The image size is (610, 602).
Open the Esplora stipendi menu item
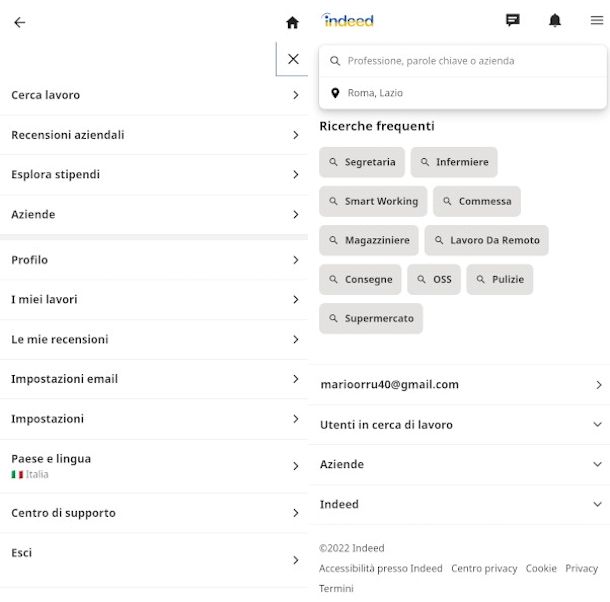click(x=154, y=174)
